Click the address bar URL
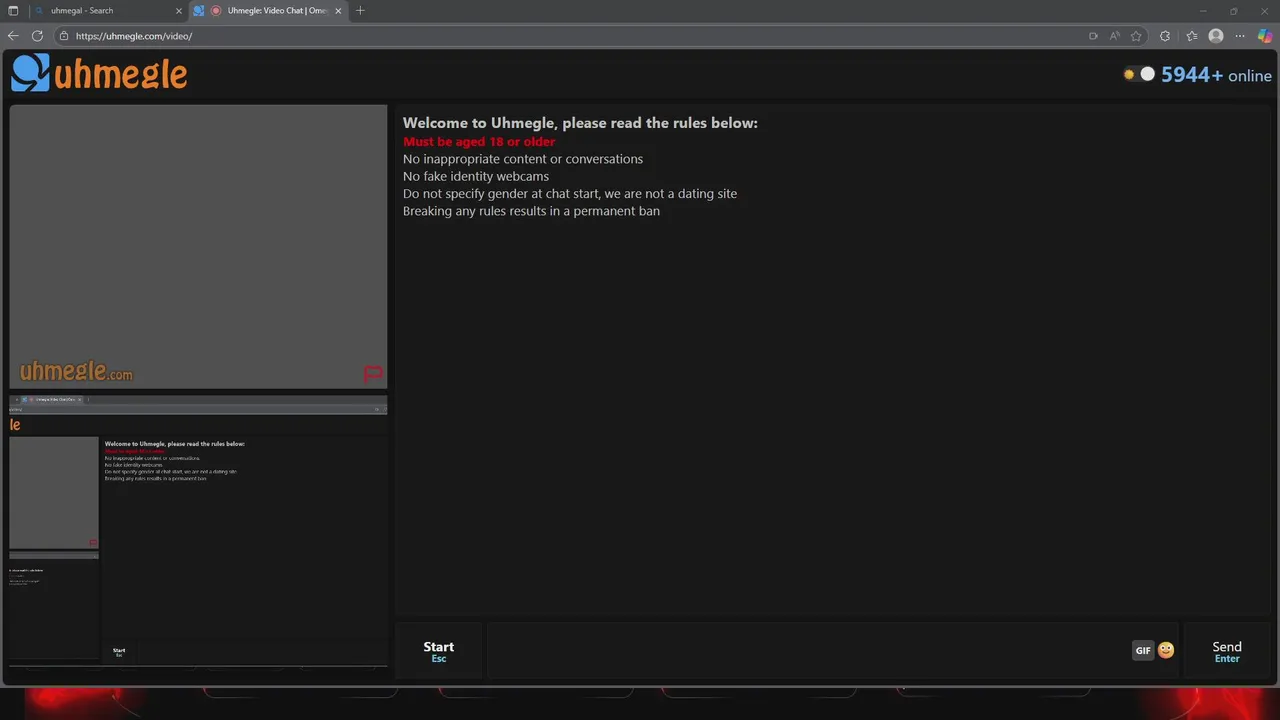 [x=134, y=36]
